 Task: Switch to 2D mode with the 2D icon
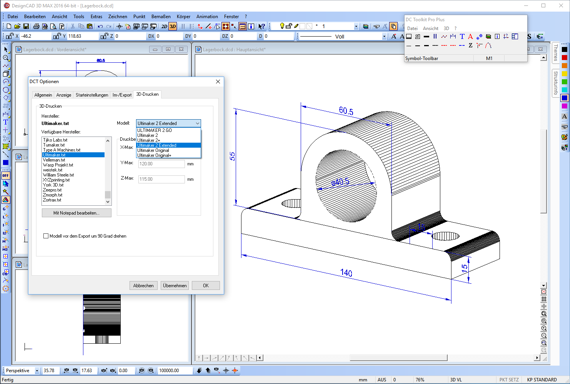pos(164,26)
